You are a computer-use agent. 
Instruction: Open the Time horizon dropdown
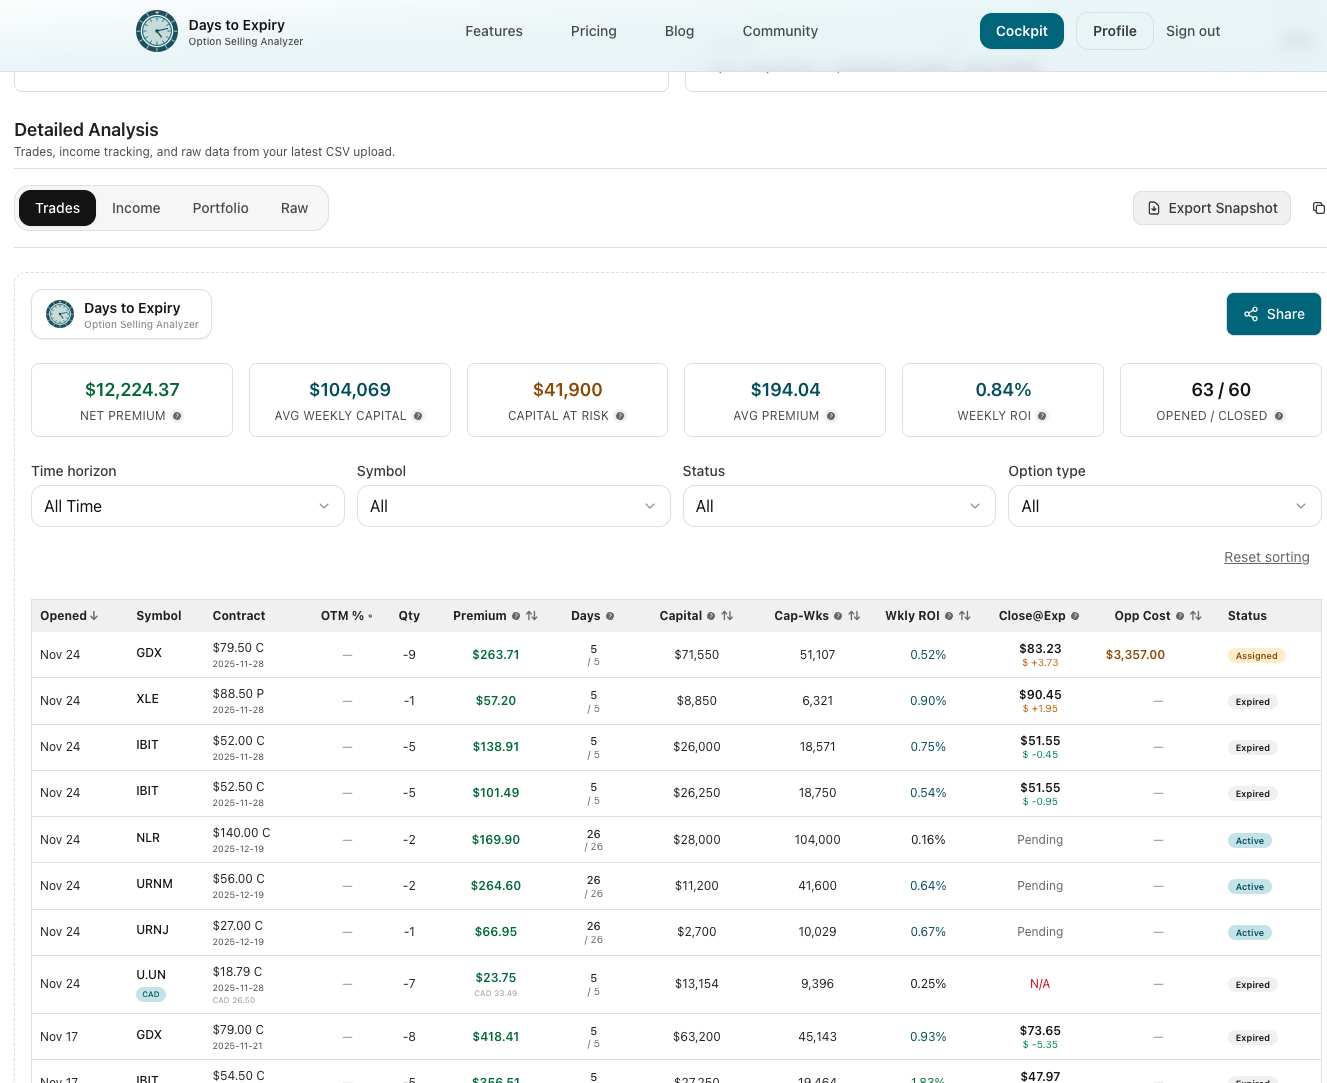click(187, 506)
